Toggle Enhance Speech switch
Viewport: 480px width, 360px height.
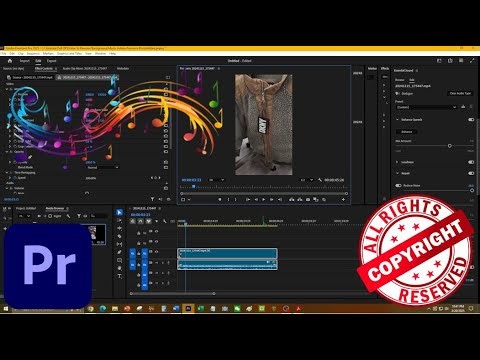click(471, 119)
